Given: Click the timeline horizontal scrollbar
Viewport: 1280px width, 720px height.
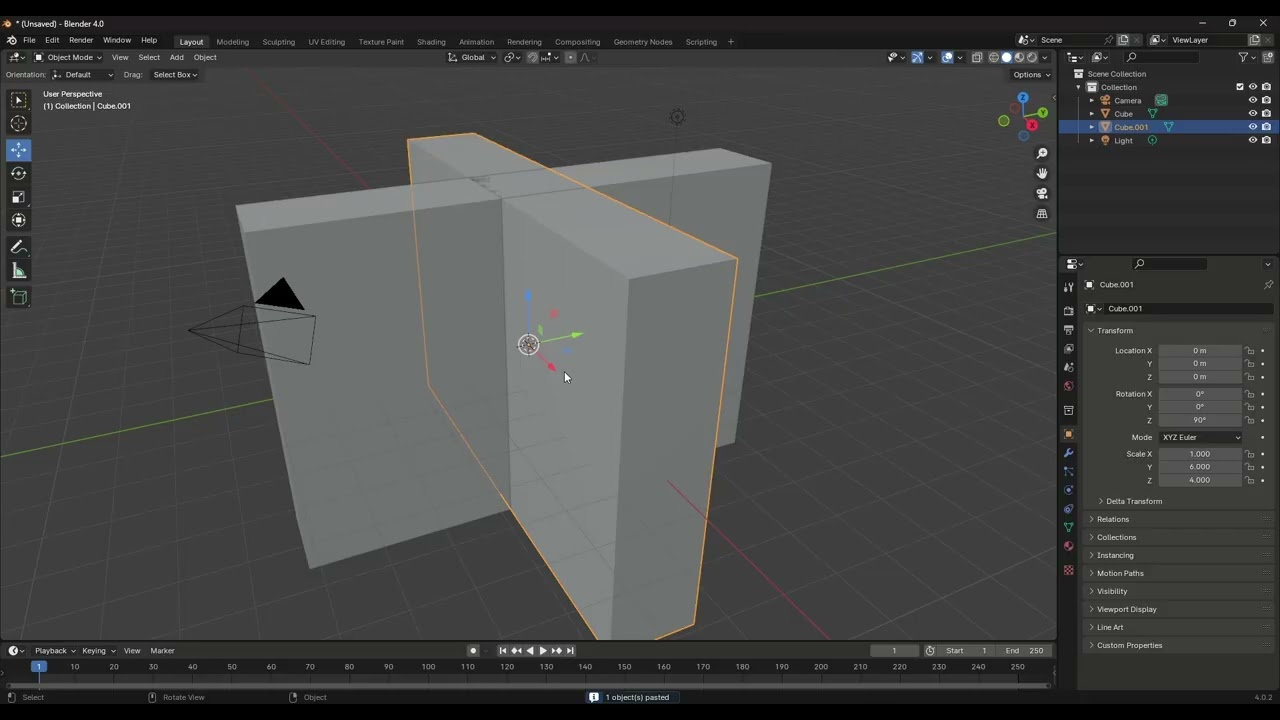Looking at the screenshot, I should (528, 686).
